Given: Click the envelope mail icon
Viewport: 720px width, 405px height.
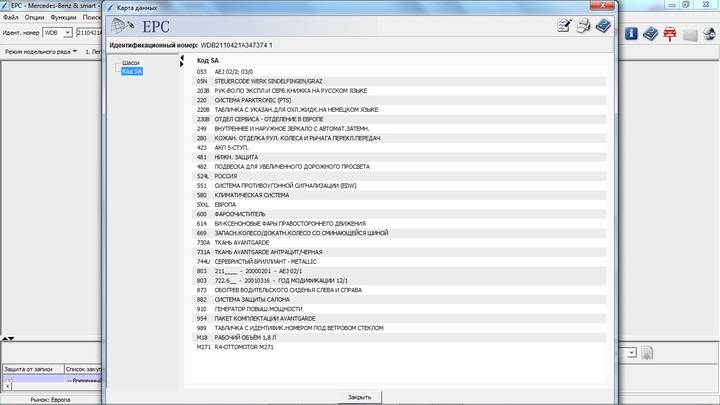Looking at the screenshot, I should click(689, 33).
